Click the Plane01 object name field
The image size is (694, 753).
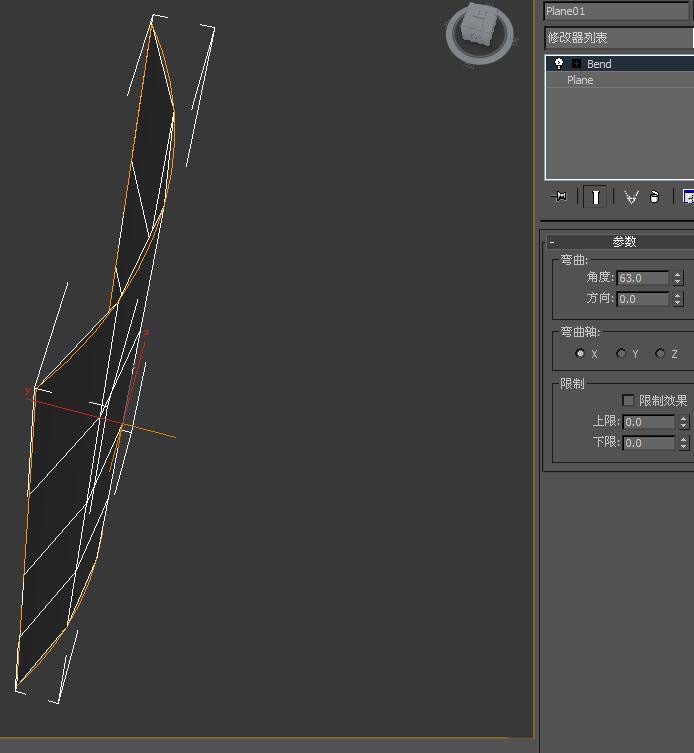click(617, 11)
